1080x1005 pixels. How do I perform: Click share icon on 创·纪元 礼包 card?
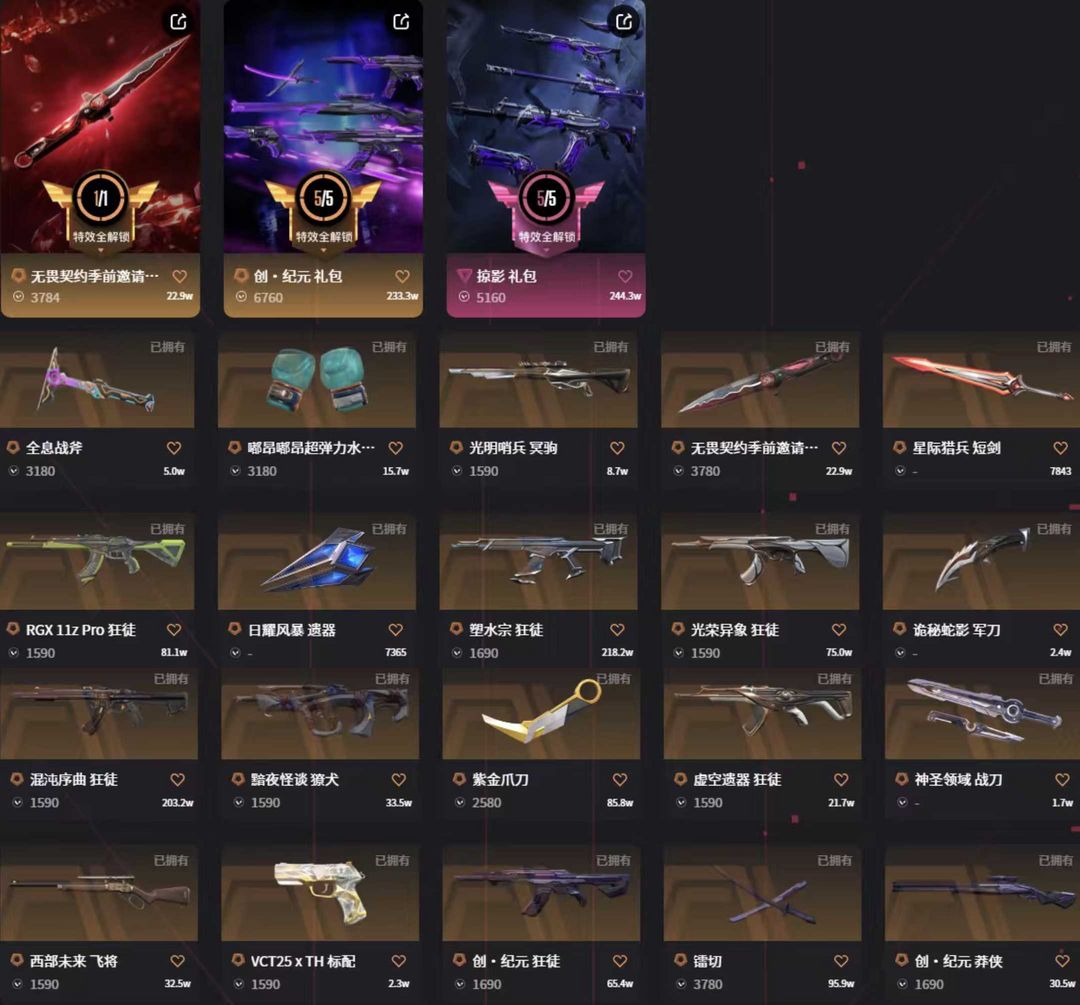coord(401,21)
